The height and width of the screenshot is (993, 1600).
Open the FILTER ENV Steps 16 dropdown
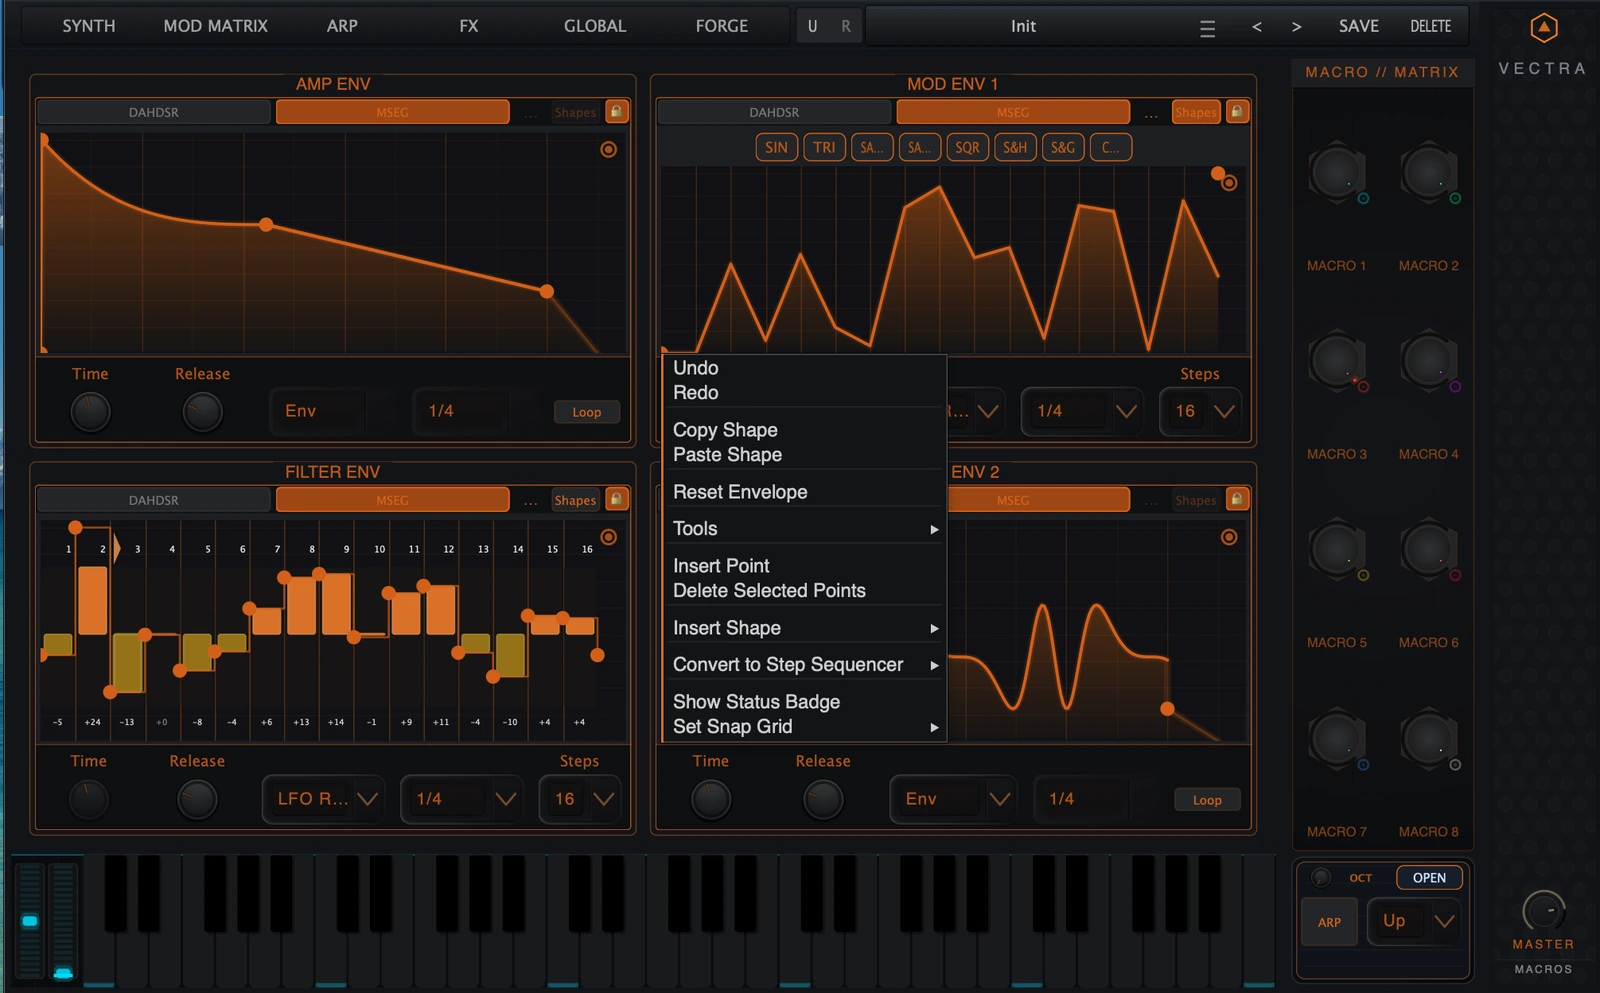pyautogui.click(x=580, y=799)
